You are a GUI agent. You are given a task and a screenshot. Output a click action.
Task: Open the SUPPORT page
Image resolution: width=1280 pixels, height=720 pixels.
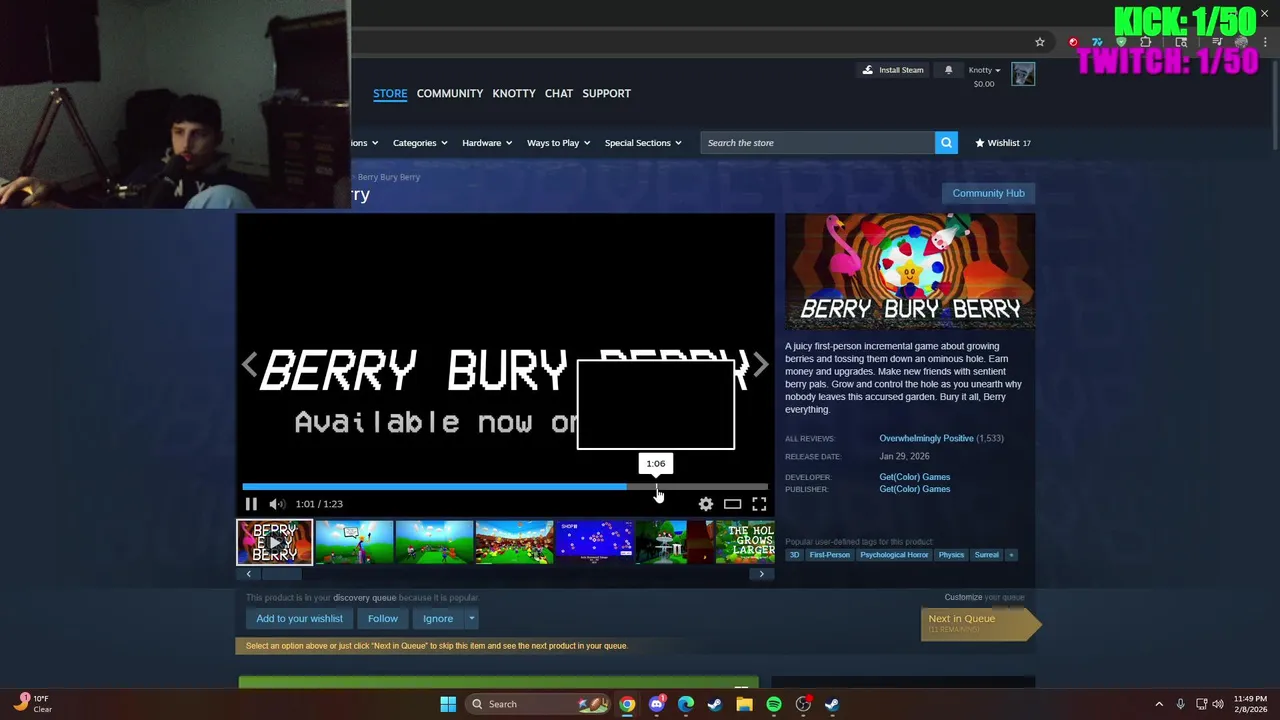click(606, 93)
